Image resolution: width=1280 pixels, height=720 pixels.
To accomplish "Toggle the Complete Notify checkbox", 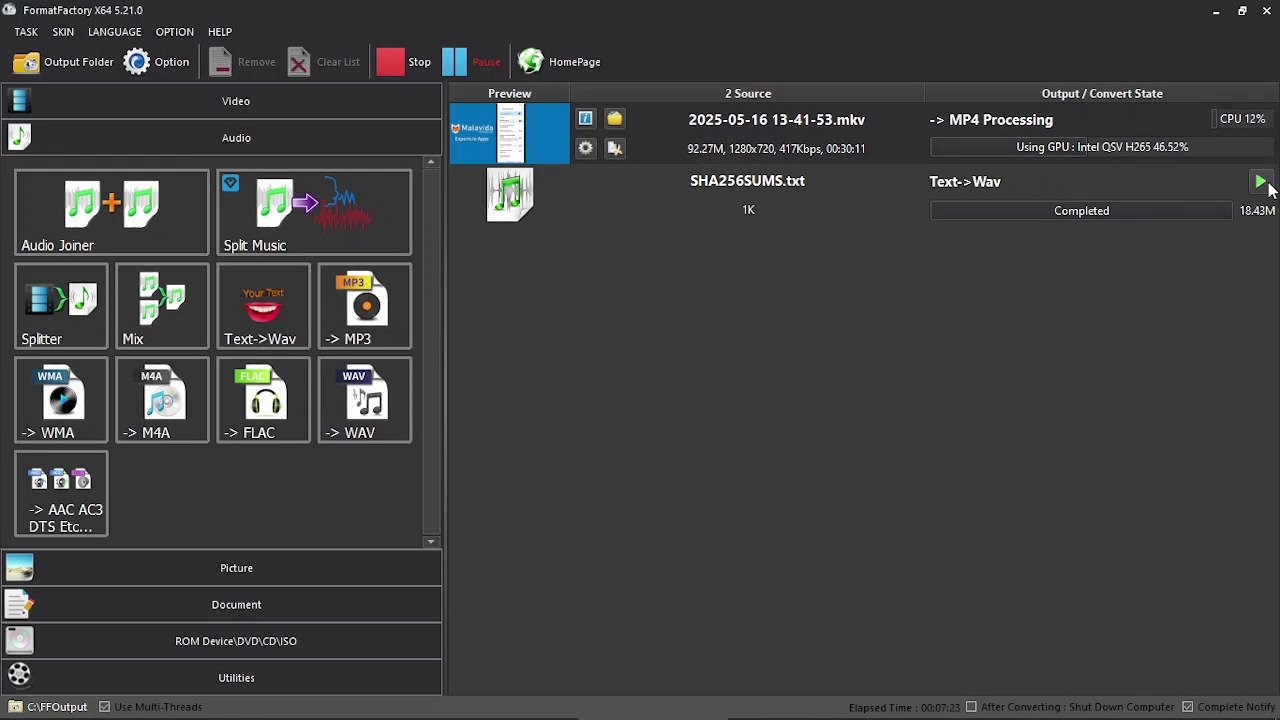I will [1188, 707].
